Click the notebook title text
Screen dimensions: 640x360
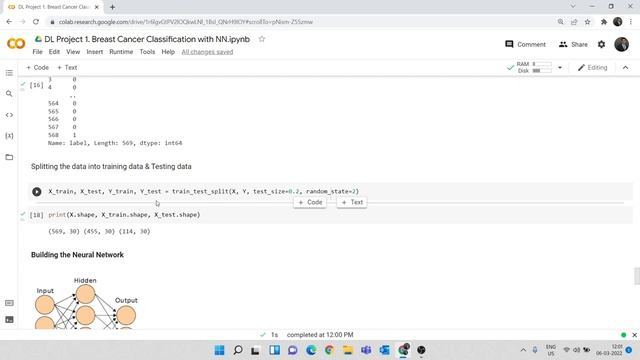coord(147,39)
